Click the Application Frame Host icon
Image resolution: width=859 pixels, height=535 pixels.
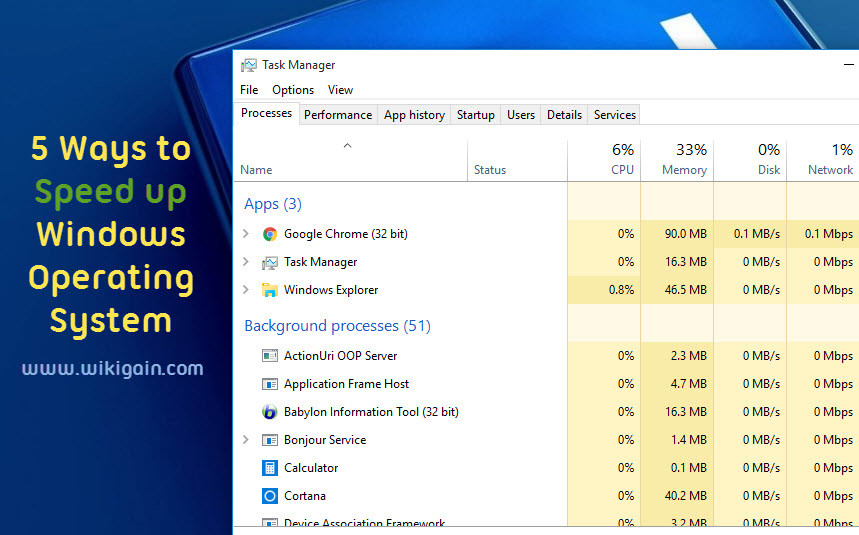pos(270,384)
